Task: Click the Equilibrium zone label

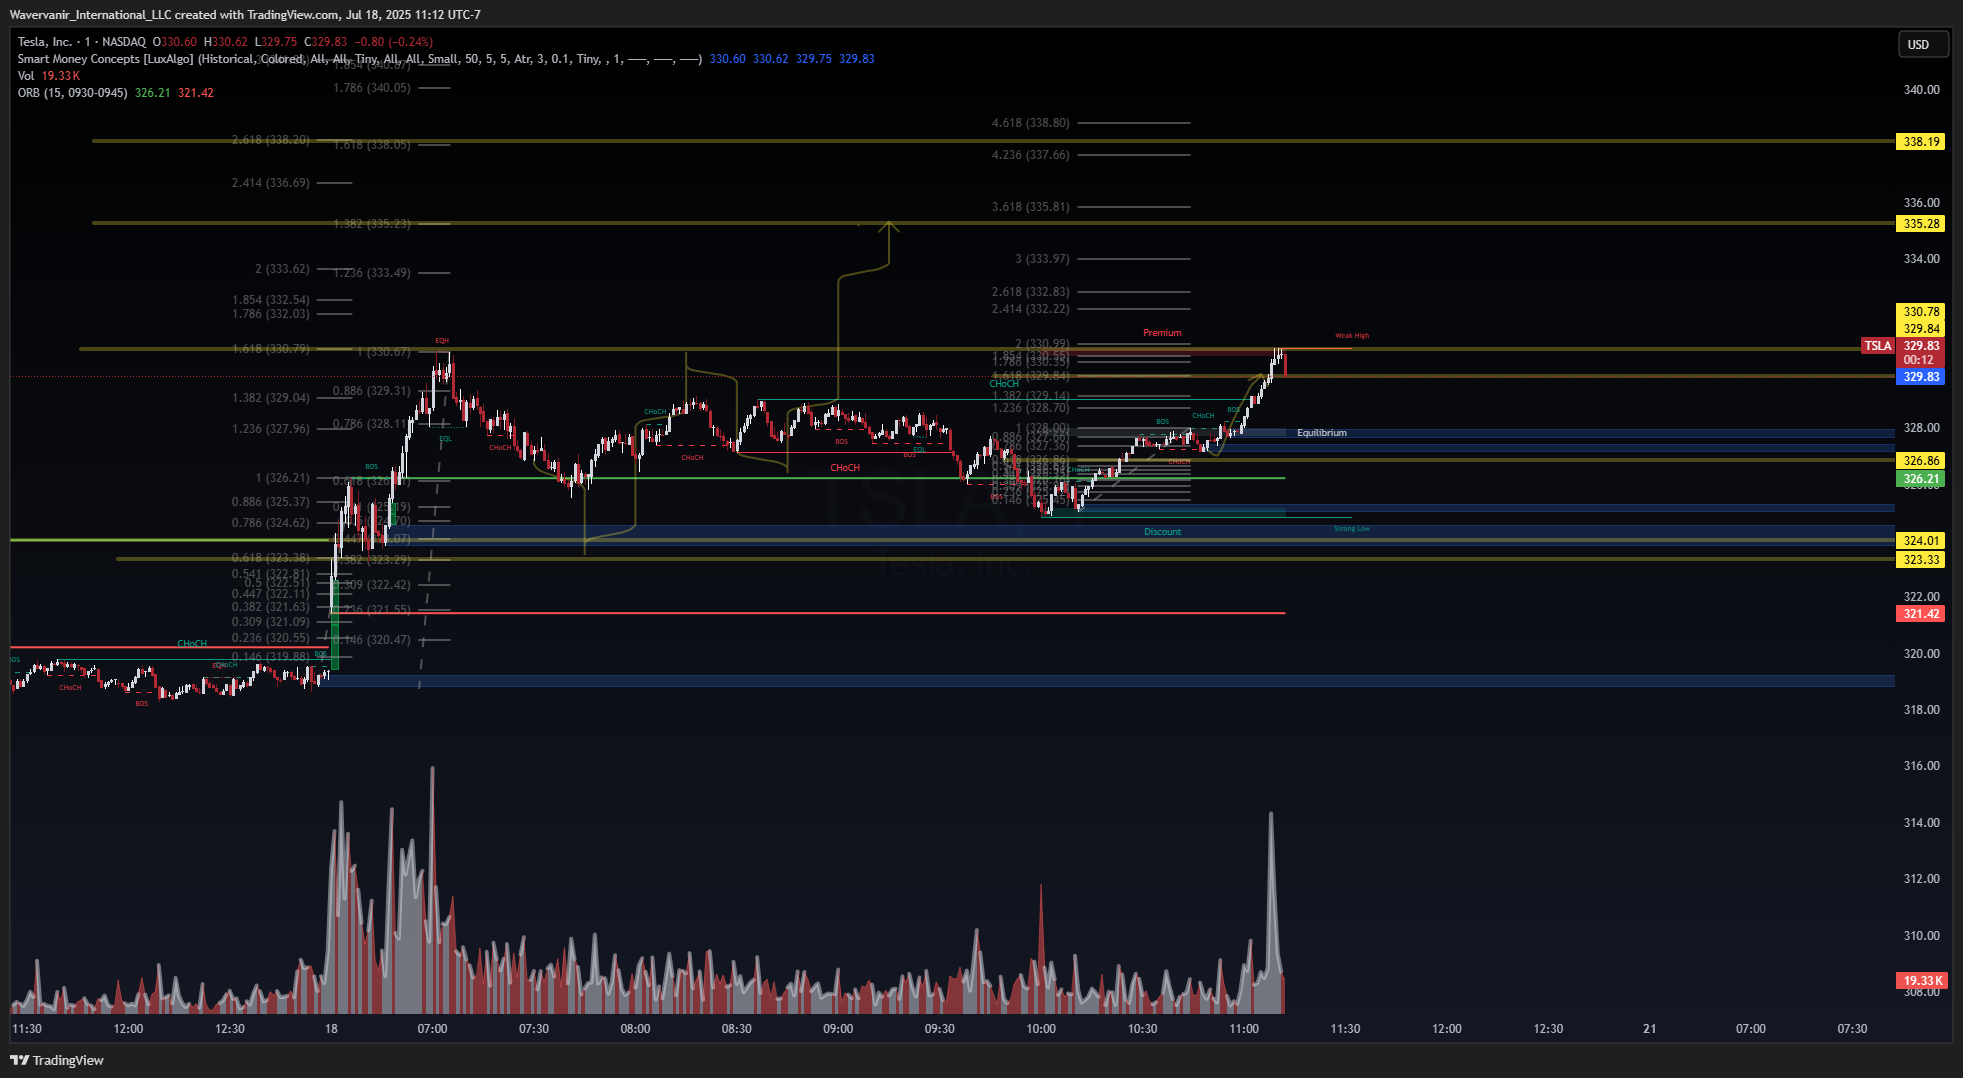Action: 1321,433
